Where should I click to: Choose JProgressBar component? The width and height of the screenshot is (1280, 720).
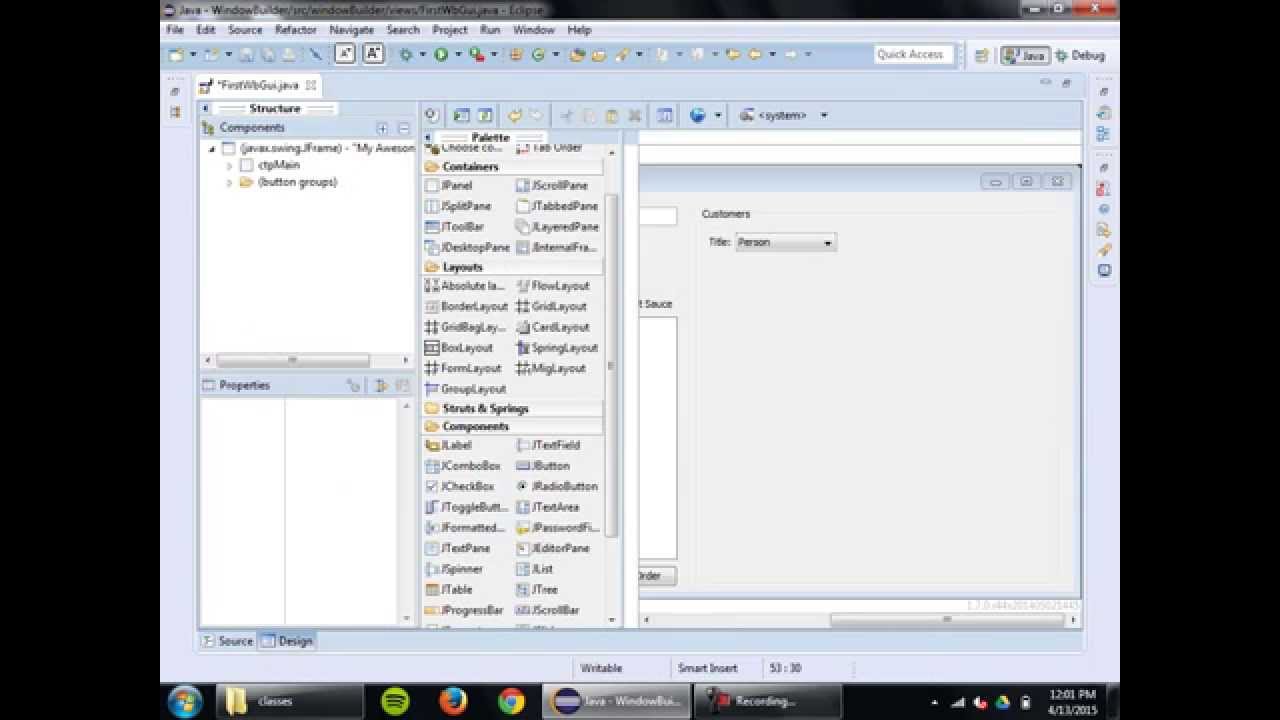click(x=464, y=610)
